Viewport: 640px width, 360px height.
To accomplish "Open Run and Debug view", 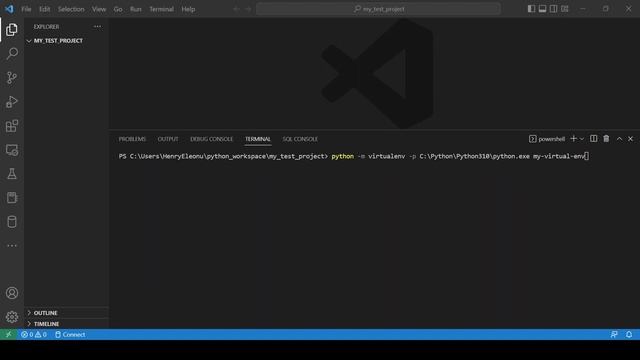I will (x=12, y=102).
